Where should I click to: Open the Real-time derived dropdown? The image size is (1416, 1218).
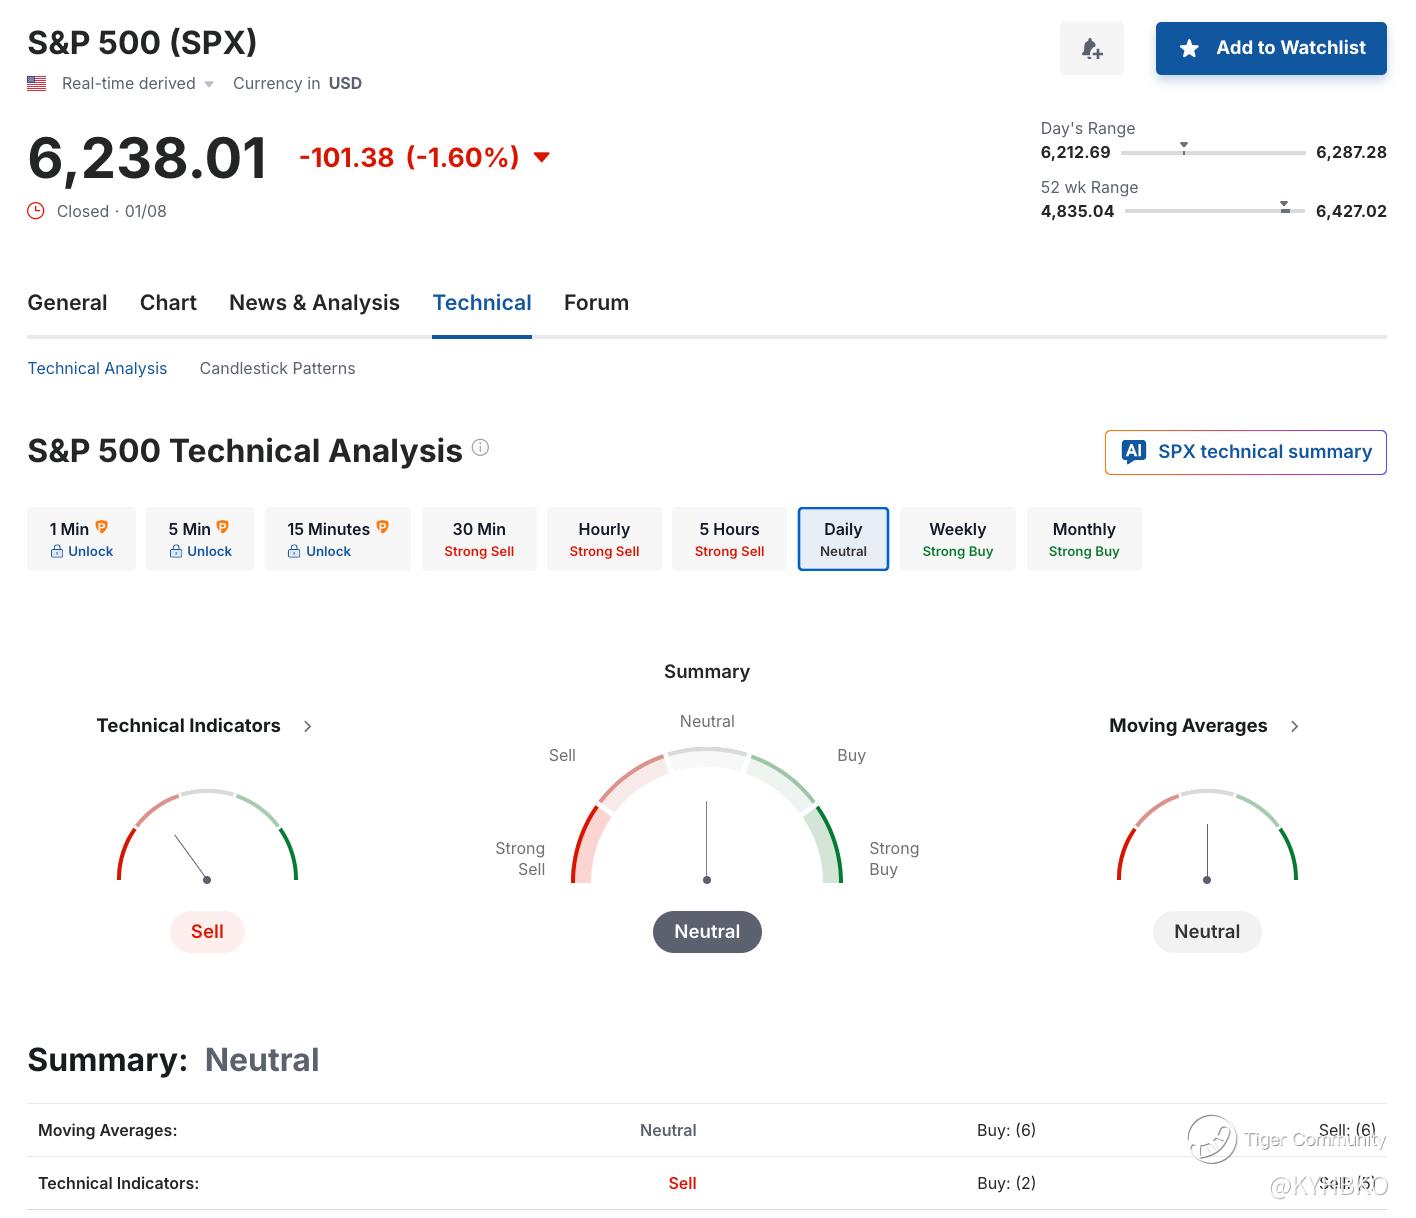(209, 84)
